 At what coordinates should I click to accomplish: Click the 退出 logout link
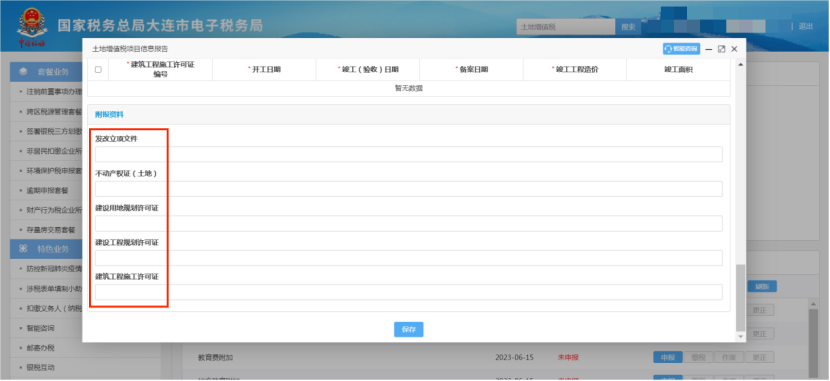(x=805, y=26)
